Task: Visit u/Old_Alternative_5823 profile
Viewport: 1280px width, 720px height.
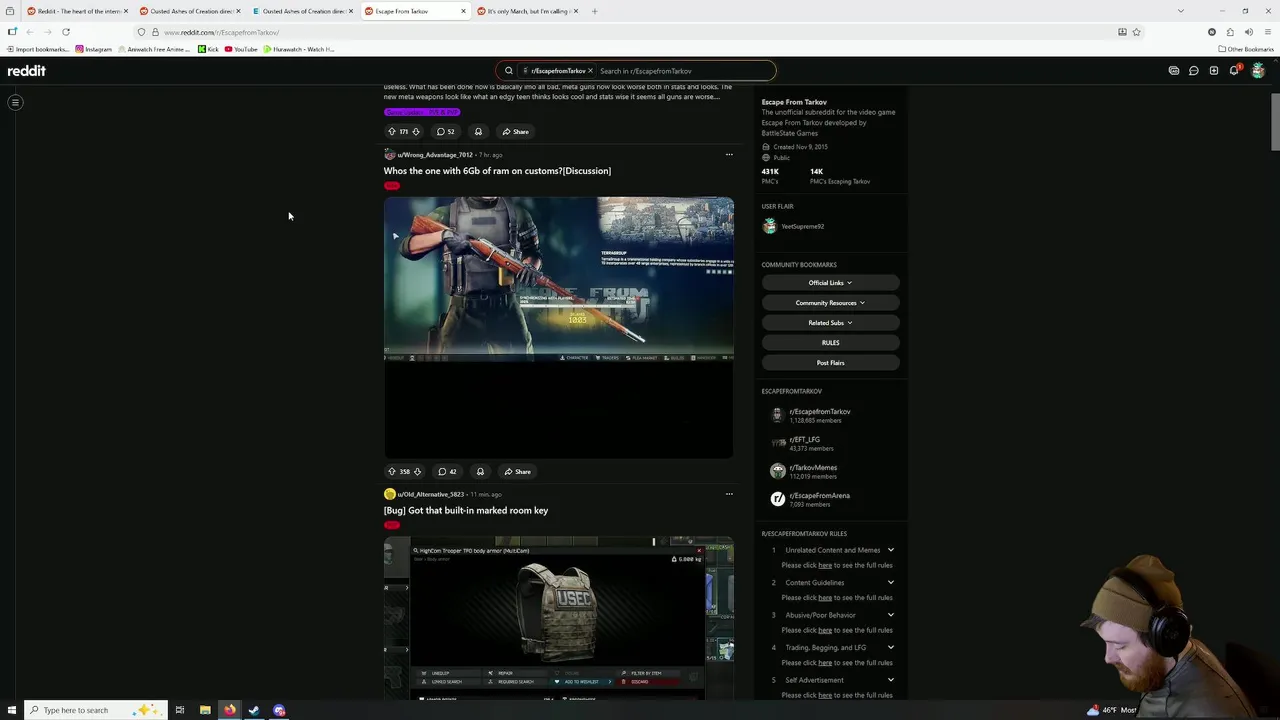Action: pyautogui.click(x=430, y=494)
